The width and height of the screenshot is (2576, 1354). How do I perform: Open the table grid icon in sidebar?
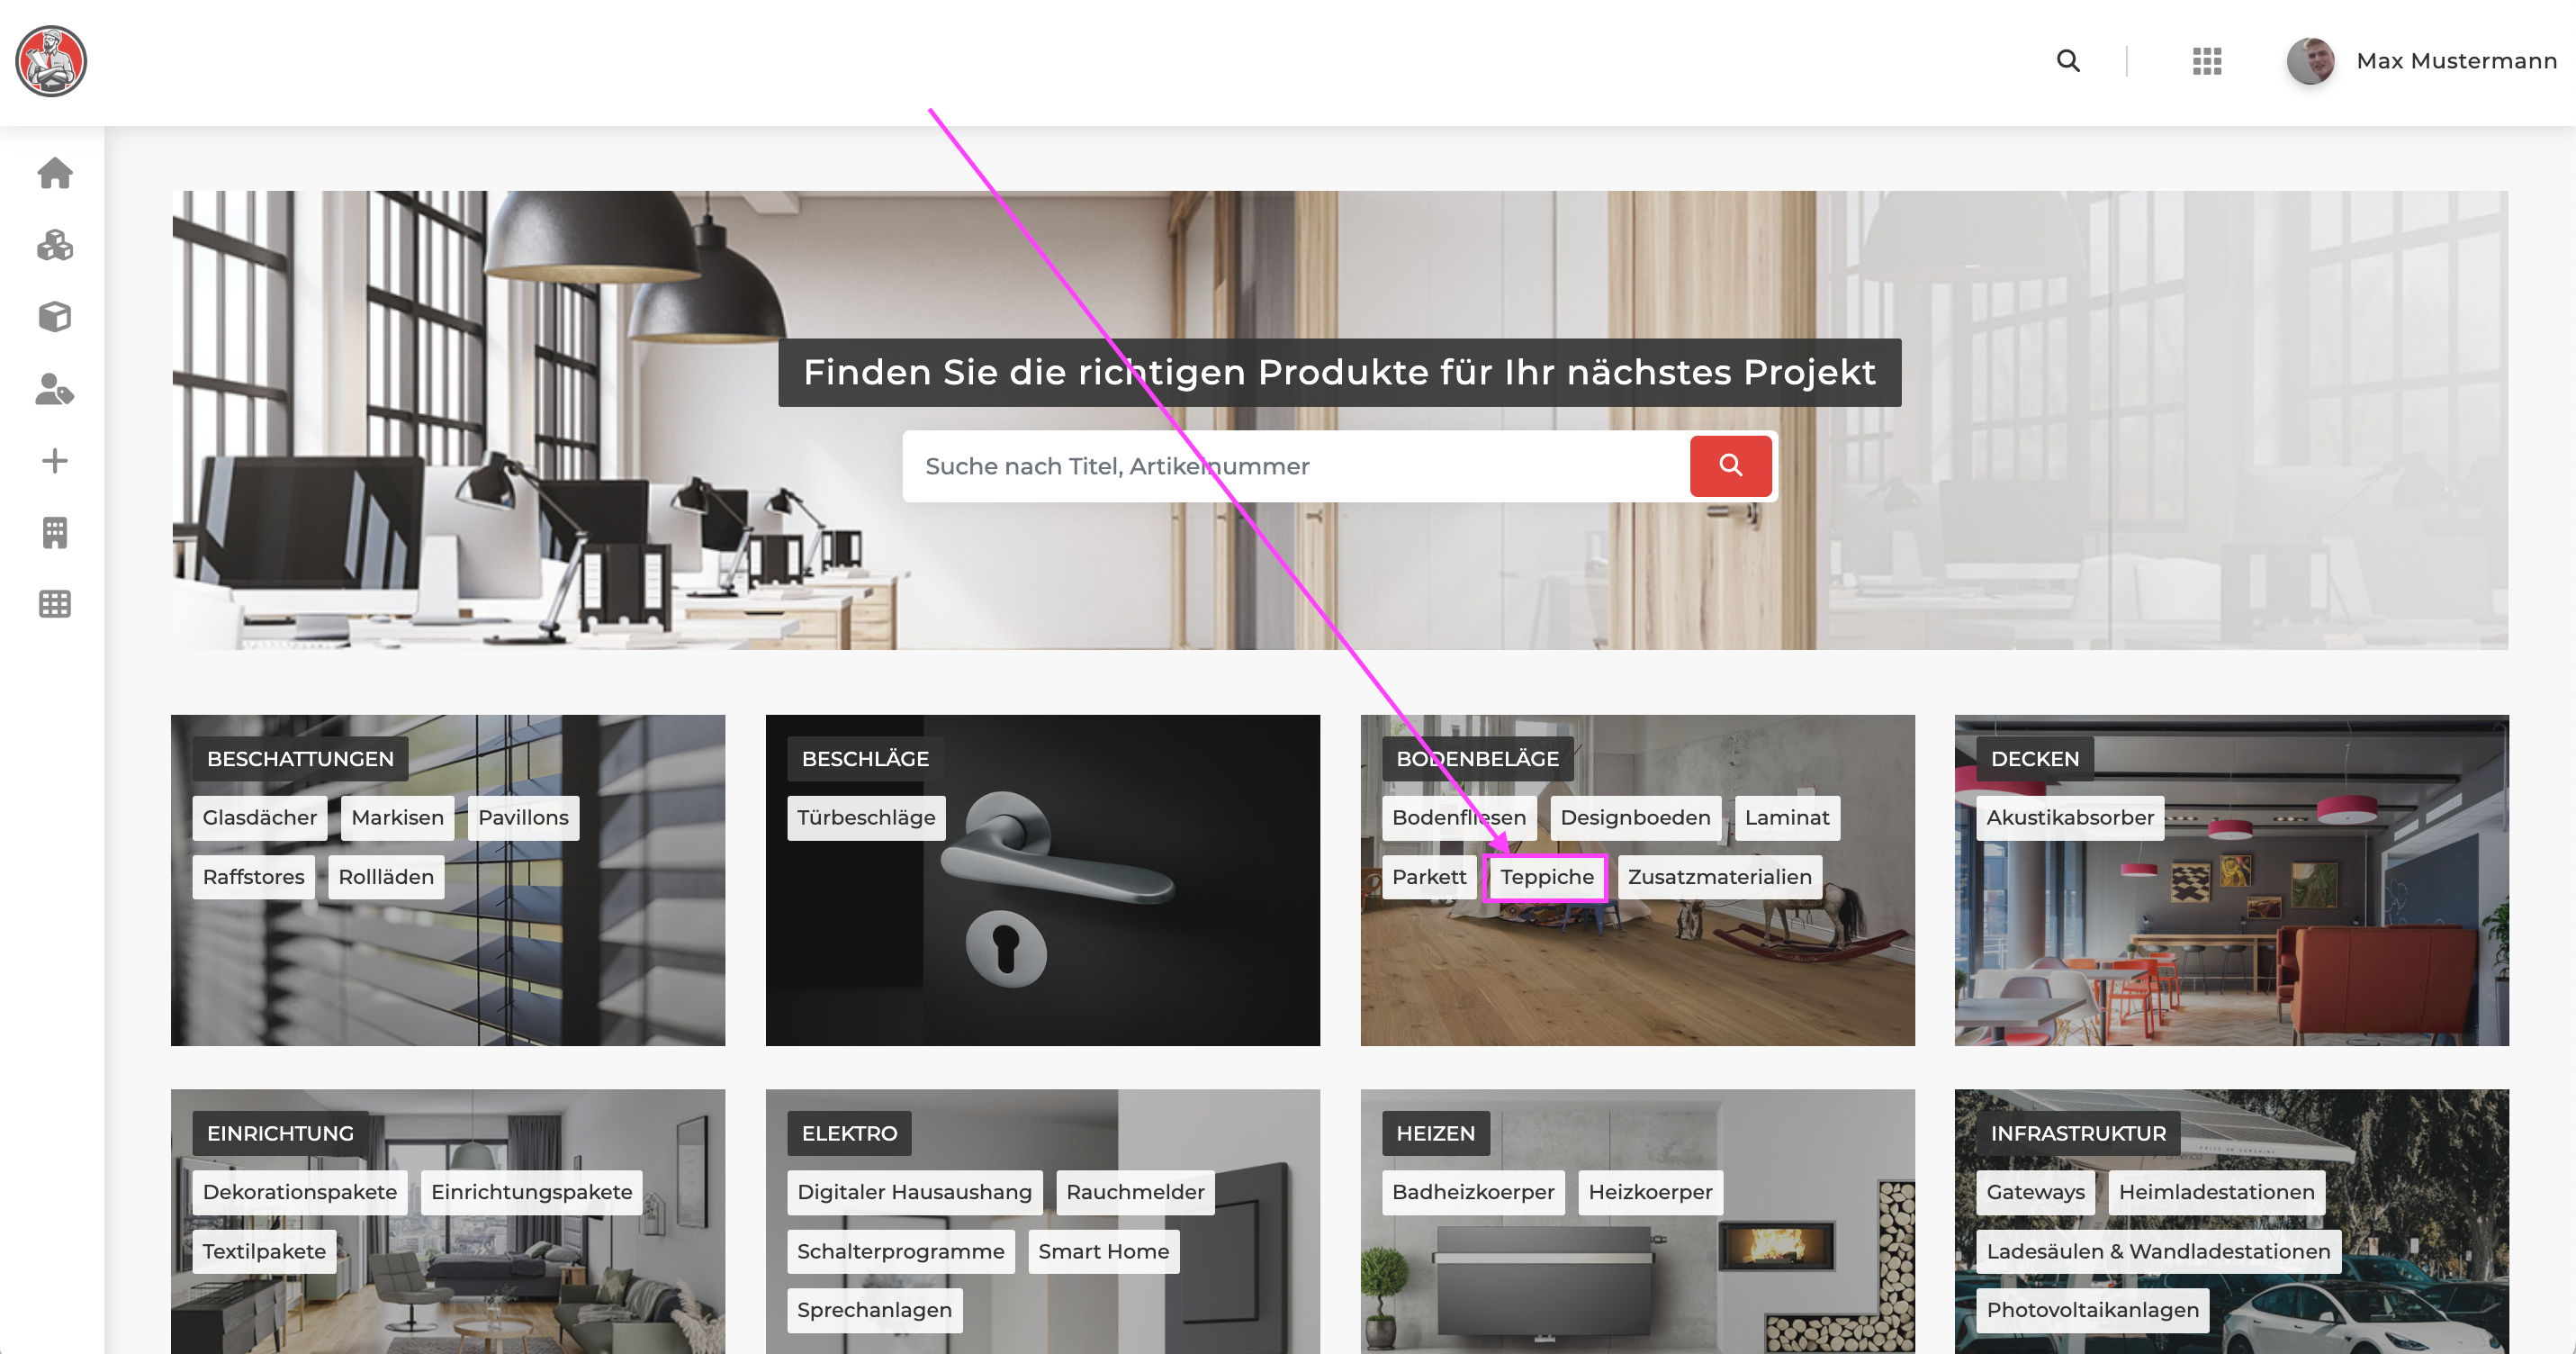[x=55, y=604]
